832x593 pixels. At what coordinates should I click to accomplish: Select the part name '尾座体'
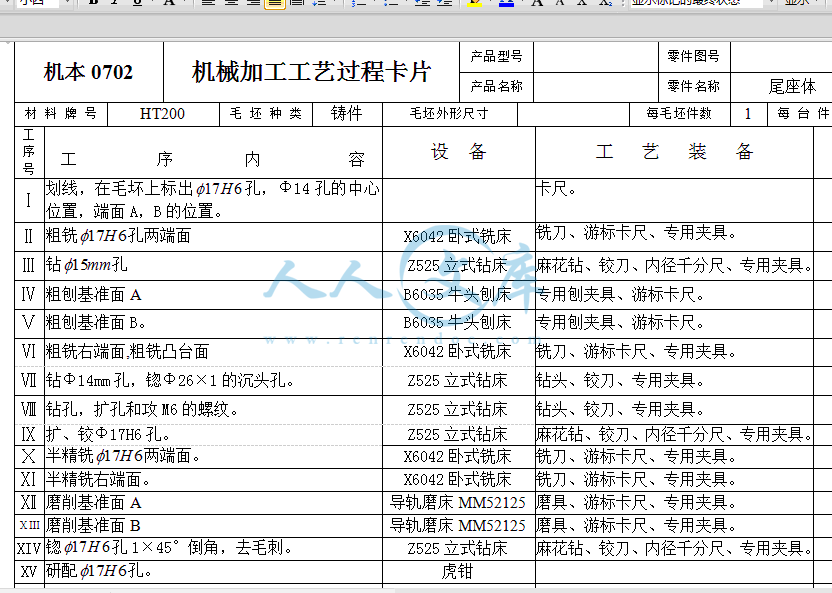792,86
